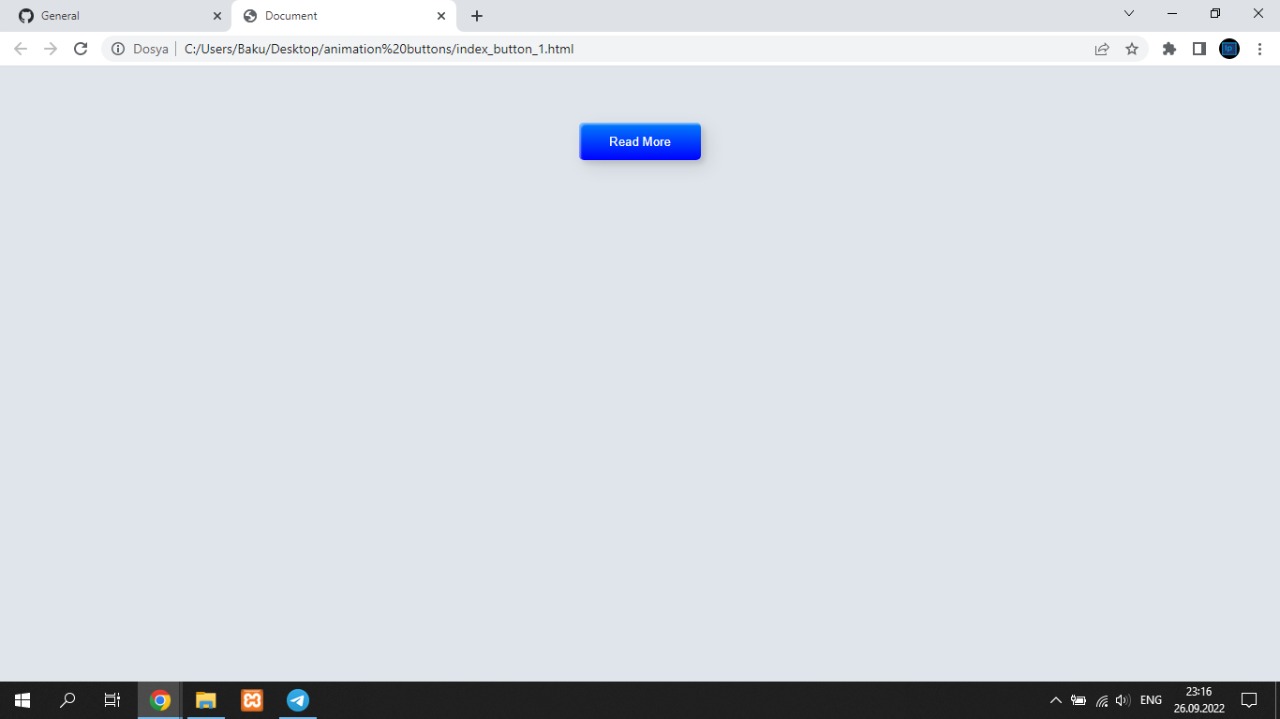The image size is (1280, 719).
Task: Click the speaker volume icon in system tray
Action: pyautogui.click(x=1122, y=700)
